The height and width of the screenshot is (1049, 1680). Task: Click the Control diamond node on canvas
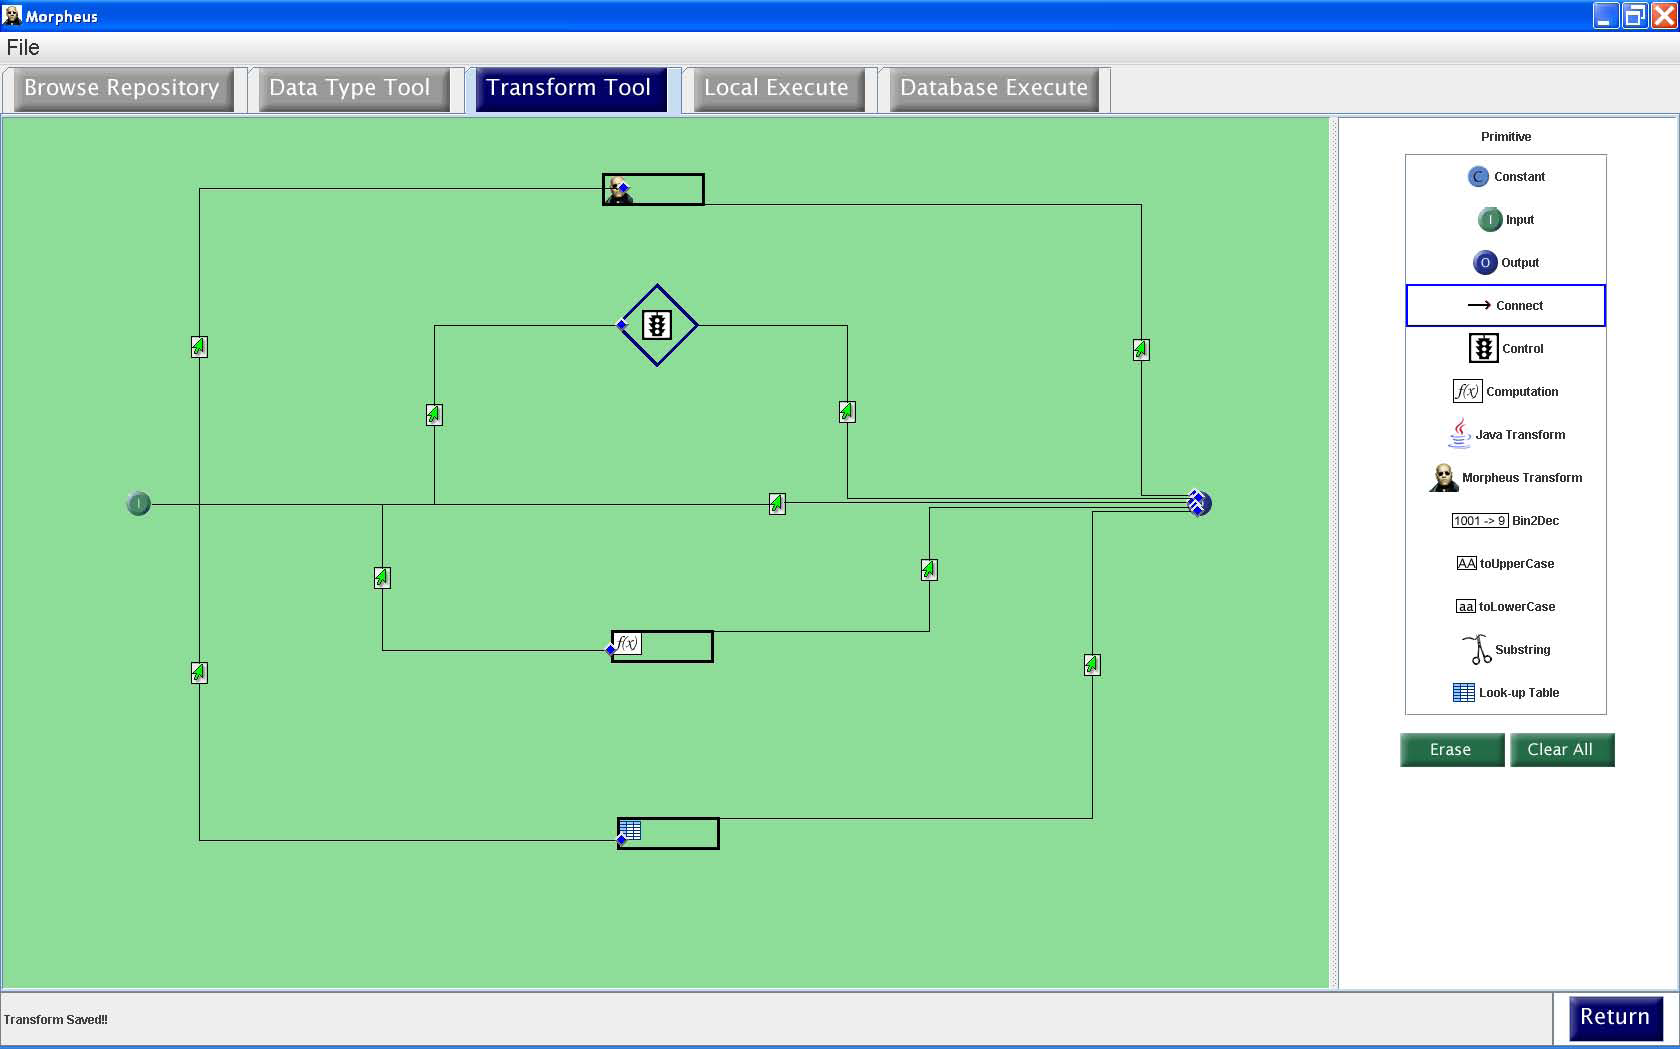(657, 325)
